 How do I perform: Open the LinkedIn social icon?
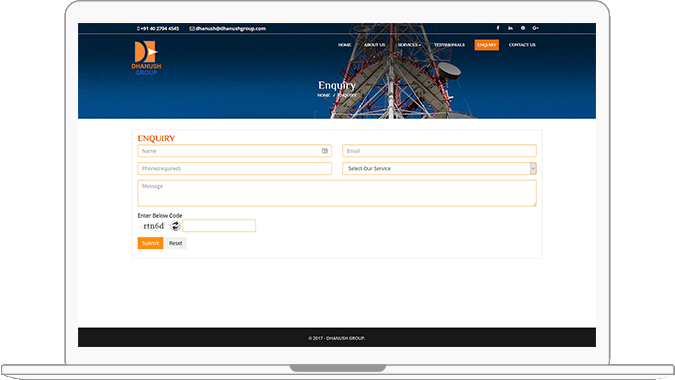(510, 28)
